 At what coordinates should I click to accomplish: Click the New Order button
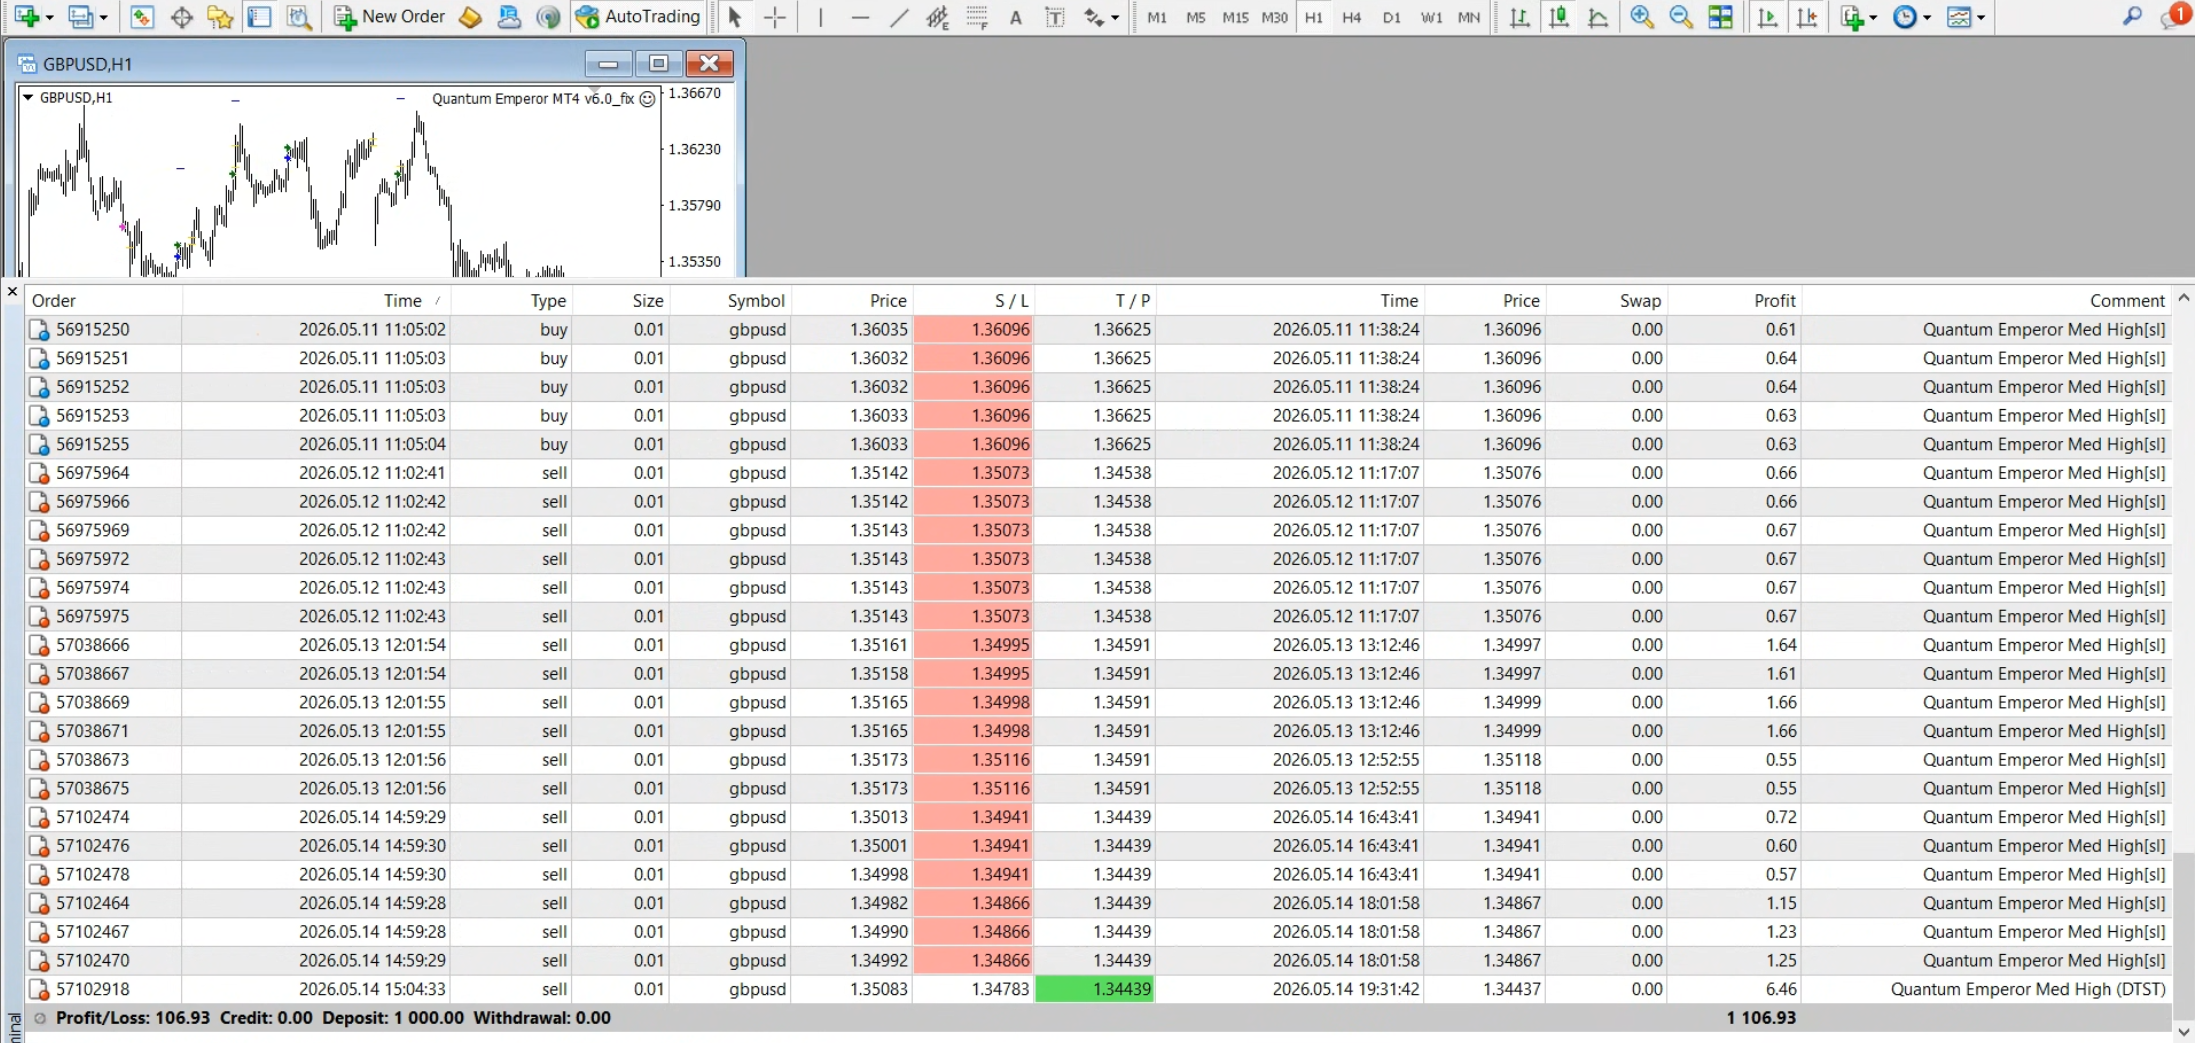click(x=390, y=17)
